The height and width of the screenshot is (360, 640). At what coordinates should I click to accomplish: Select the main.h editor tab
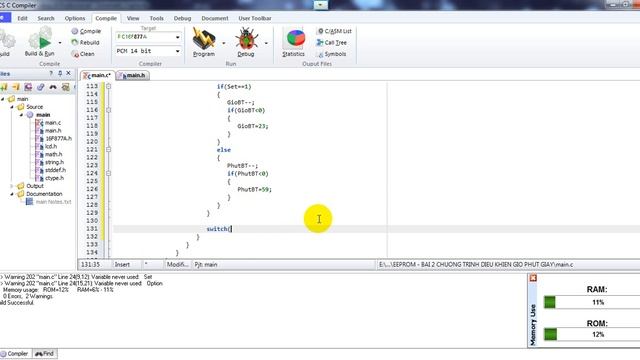[133, 75]
